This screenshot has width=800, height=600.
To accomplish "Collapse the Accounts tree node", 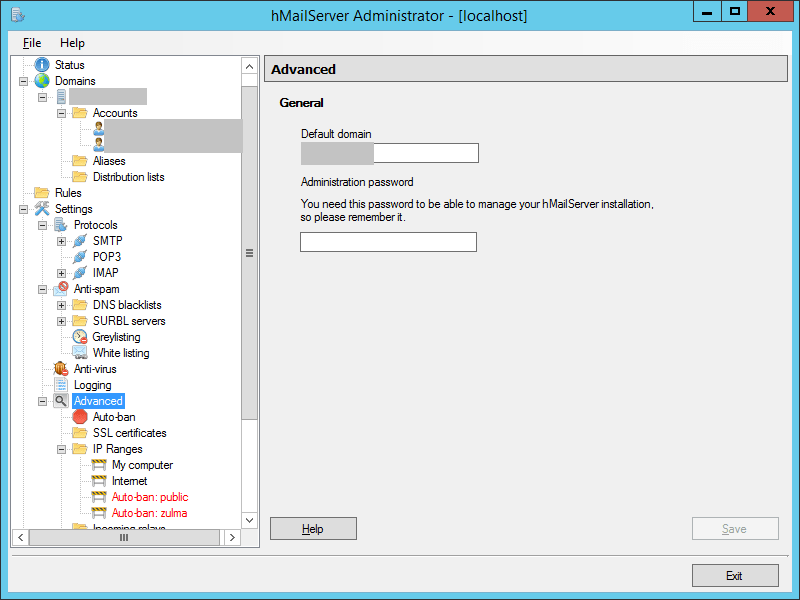I will click(61, 113).
